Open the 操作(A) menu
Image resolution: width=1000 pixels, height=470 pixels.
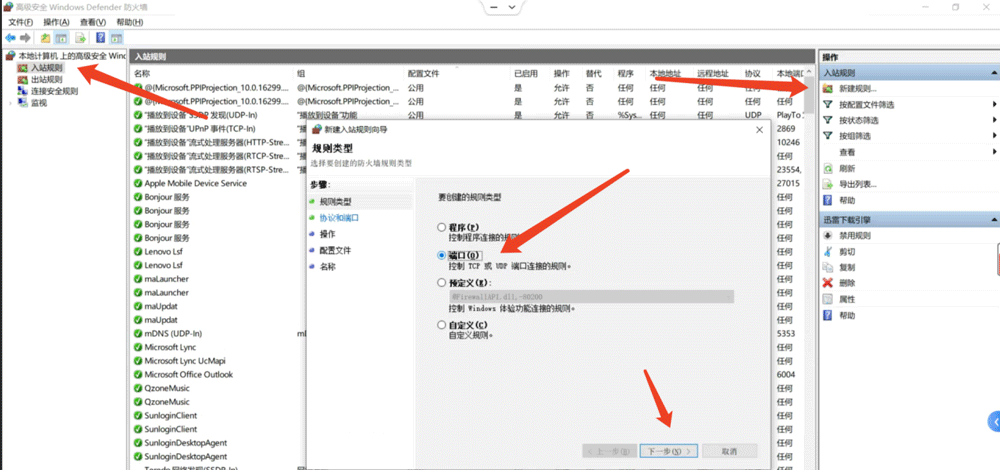tap(56, 22)
